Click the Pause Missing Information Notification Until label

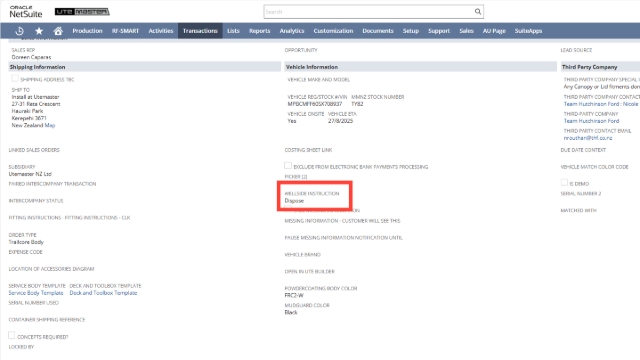pyautogui.click(x=343, y=238)
